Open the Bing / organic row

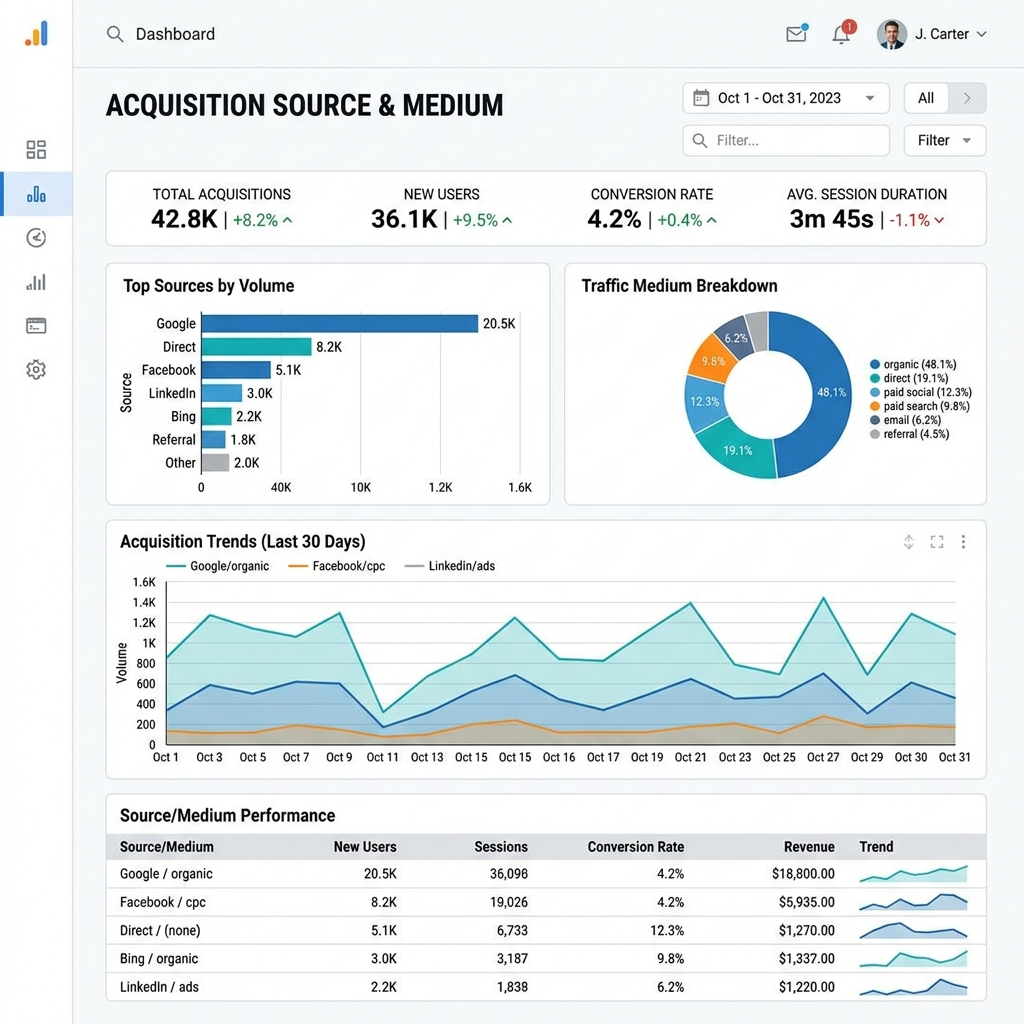click(546, 959)
